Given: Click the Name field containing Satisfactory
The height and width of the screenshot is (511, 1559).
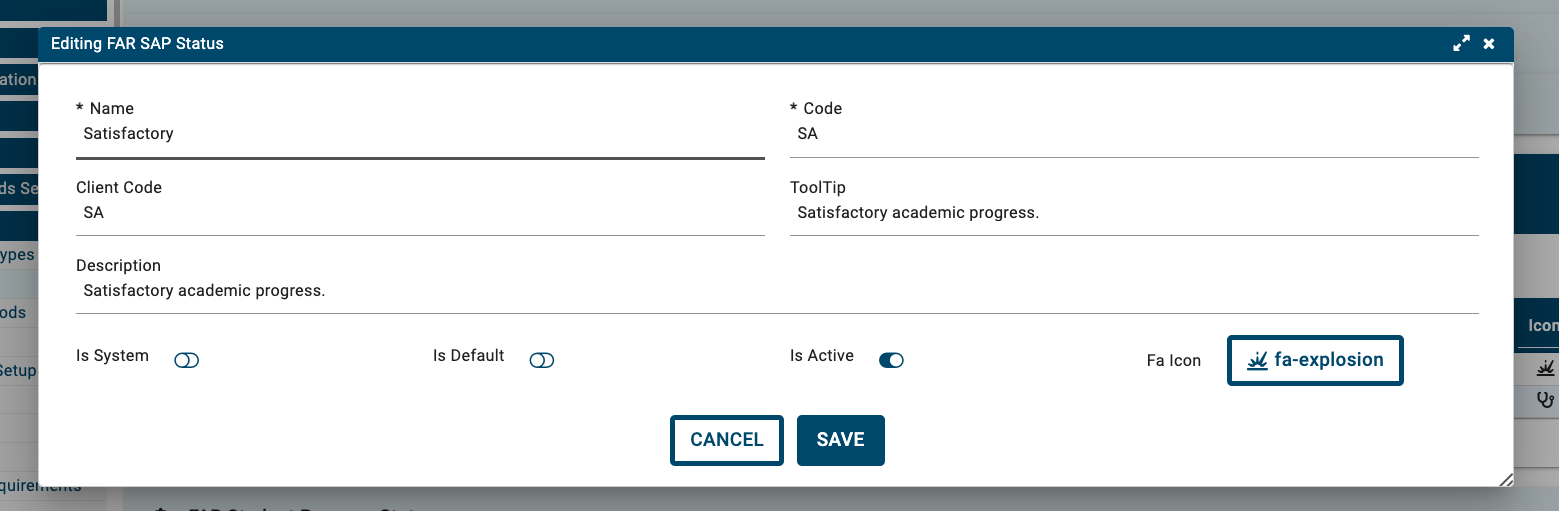Looking at the screenshot, I should [420, 134].
